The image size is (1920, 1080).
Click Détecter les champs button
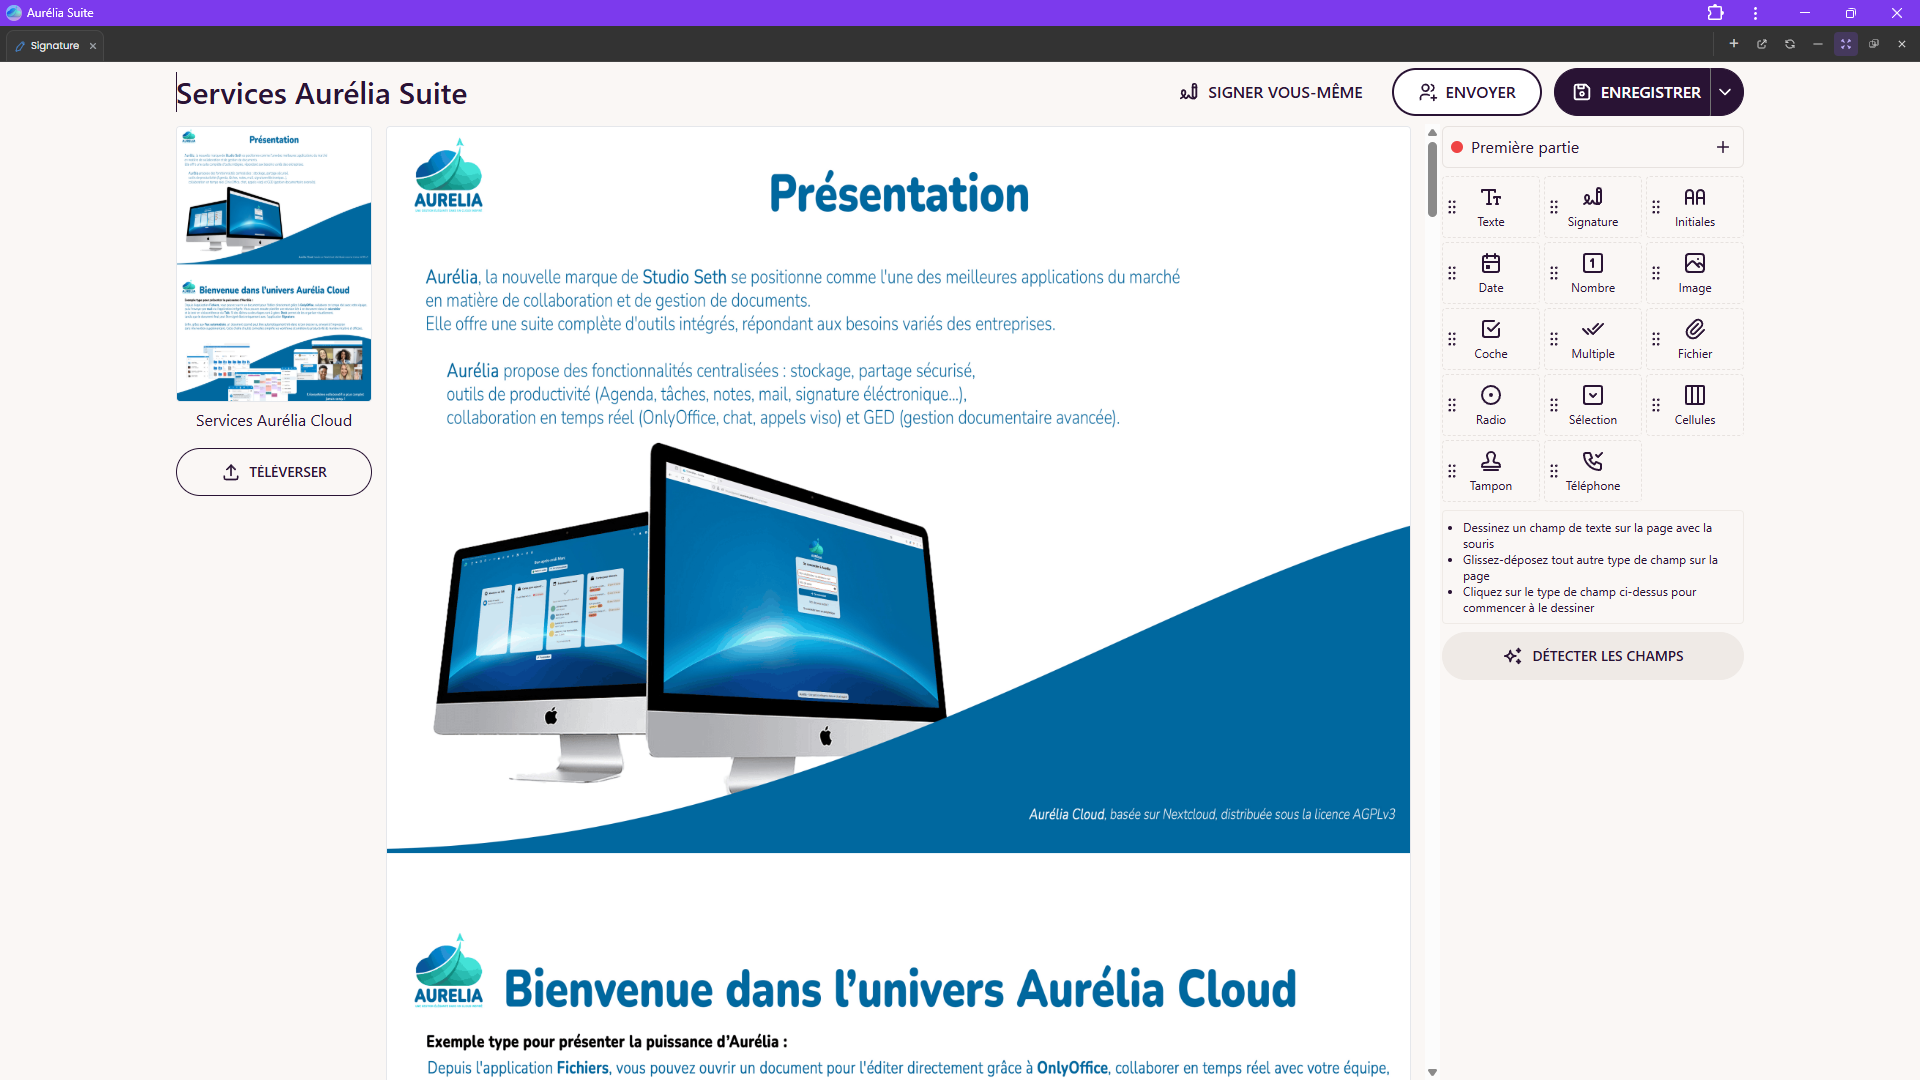(x=1593, y=656)
